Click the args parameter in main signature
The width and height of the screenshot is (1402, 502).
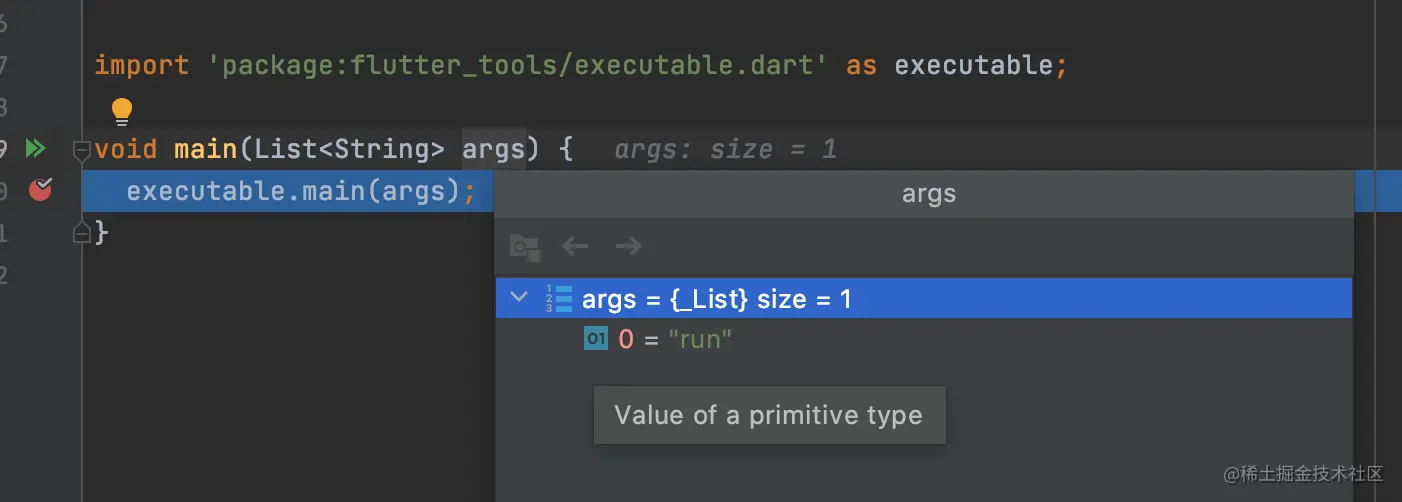click(x=493, y=150)
